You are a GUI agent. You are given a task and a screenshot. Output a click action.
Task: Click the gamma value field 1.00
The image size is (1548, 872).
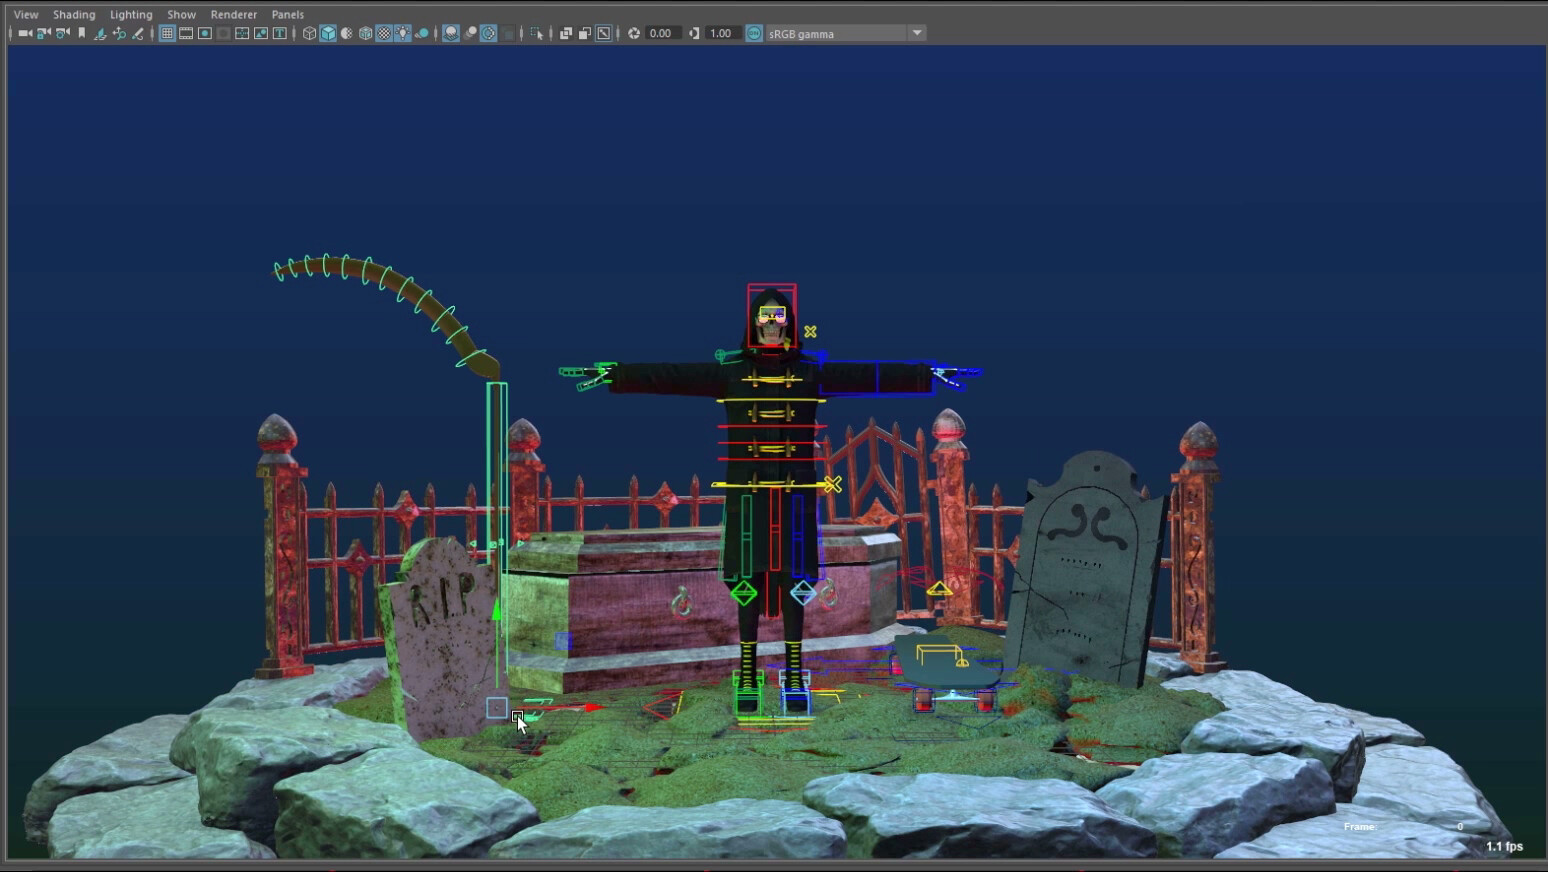[720, 33]
